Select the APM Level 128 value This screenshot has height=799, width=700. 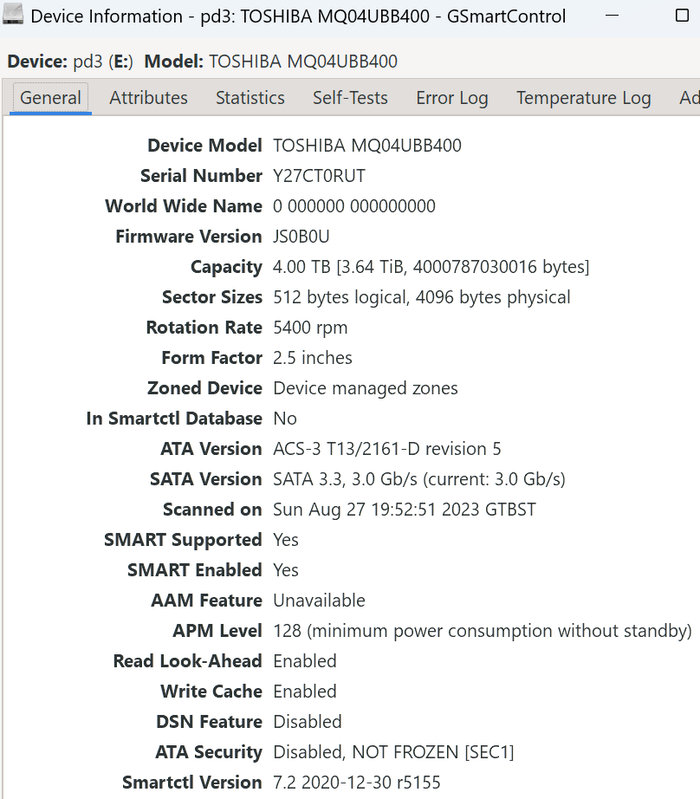click(482, 631)
